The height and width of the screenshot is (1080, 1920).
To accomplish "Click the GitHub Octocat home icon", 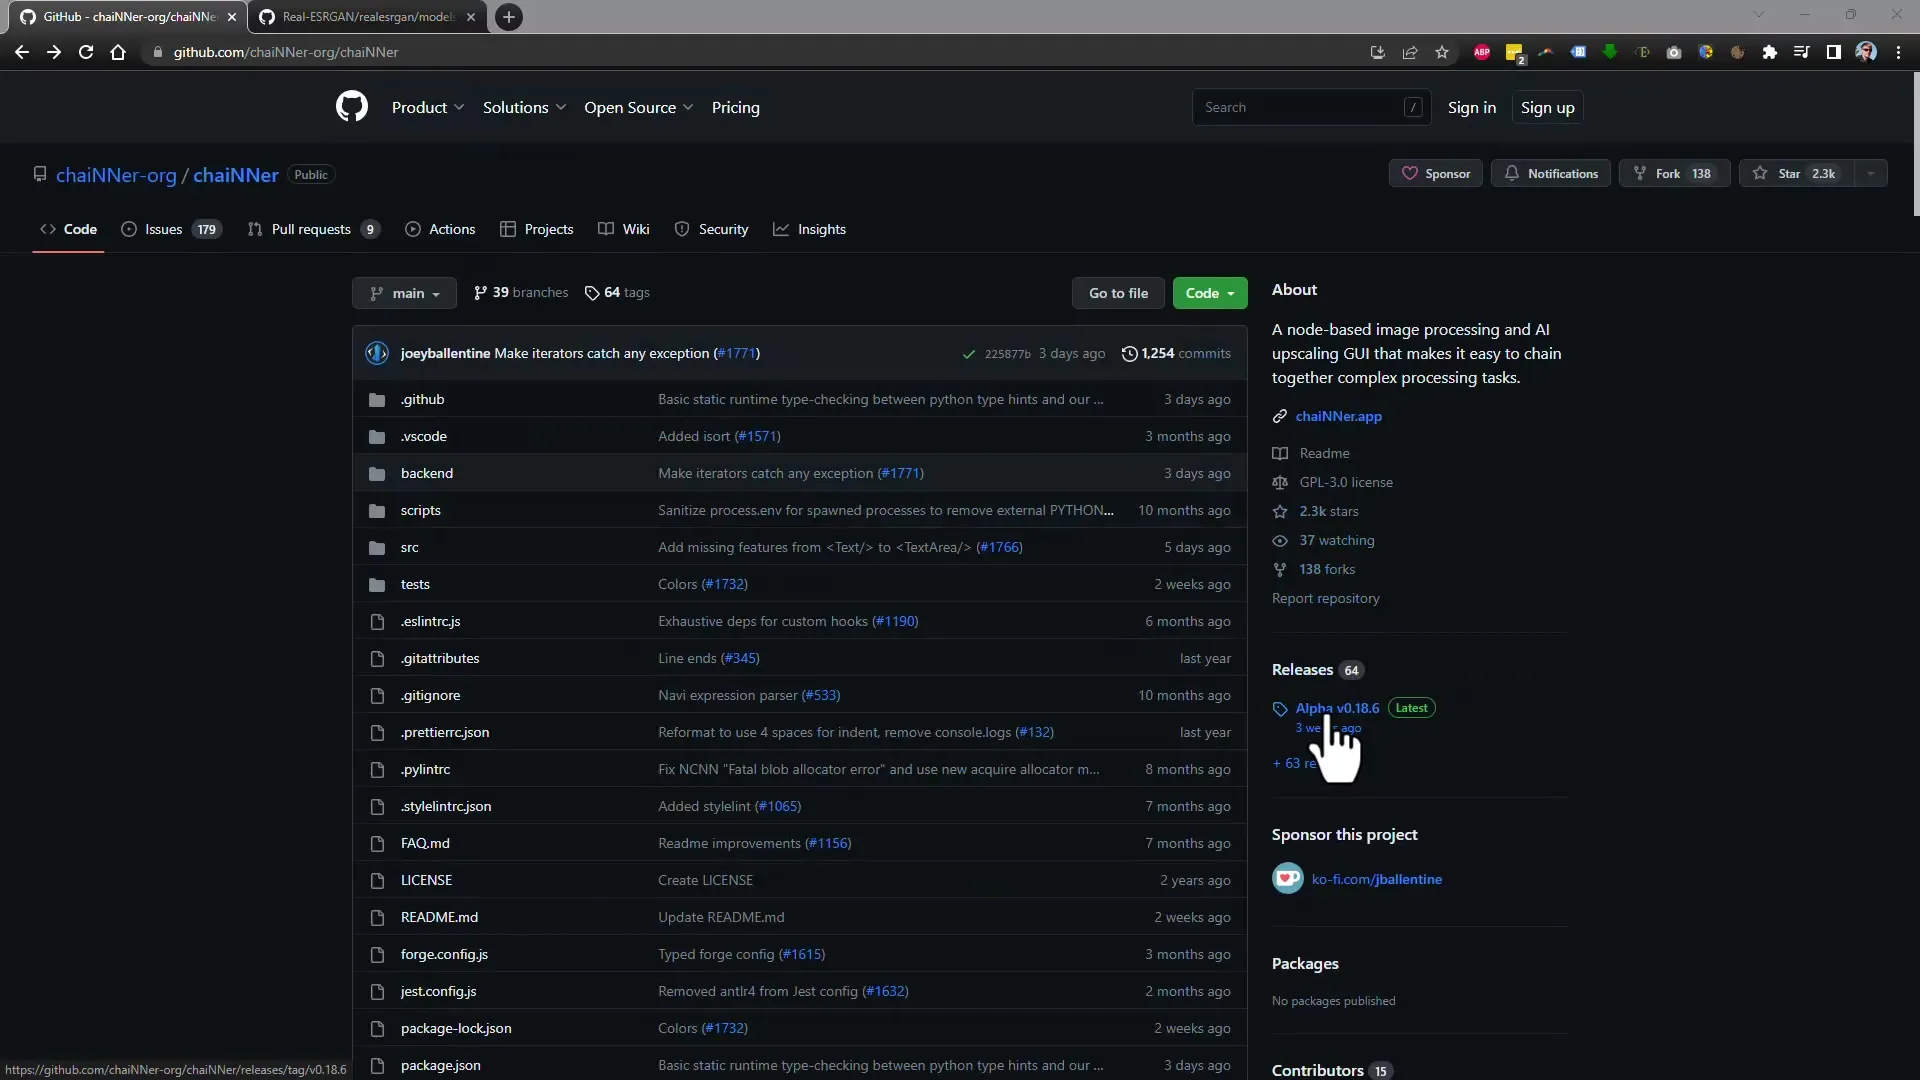I will (x=352, y=107).
